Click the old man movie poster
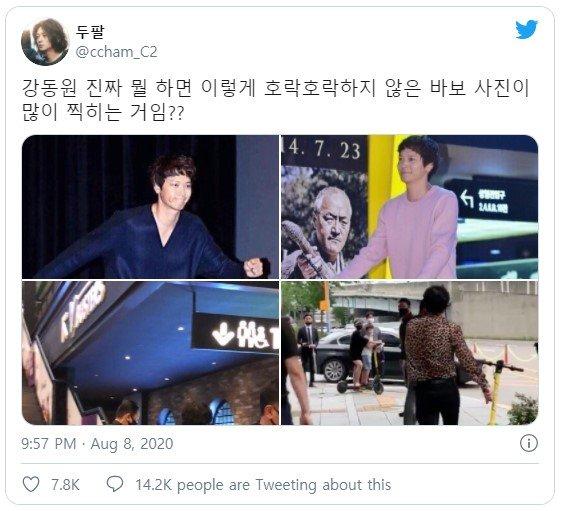 point(324,222)
